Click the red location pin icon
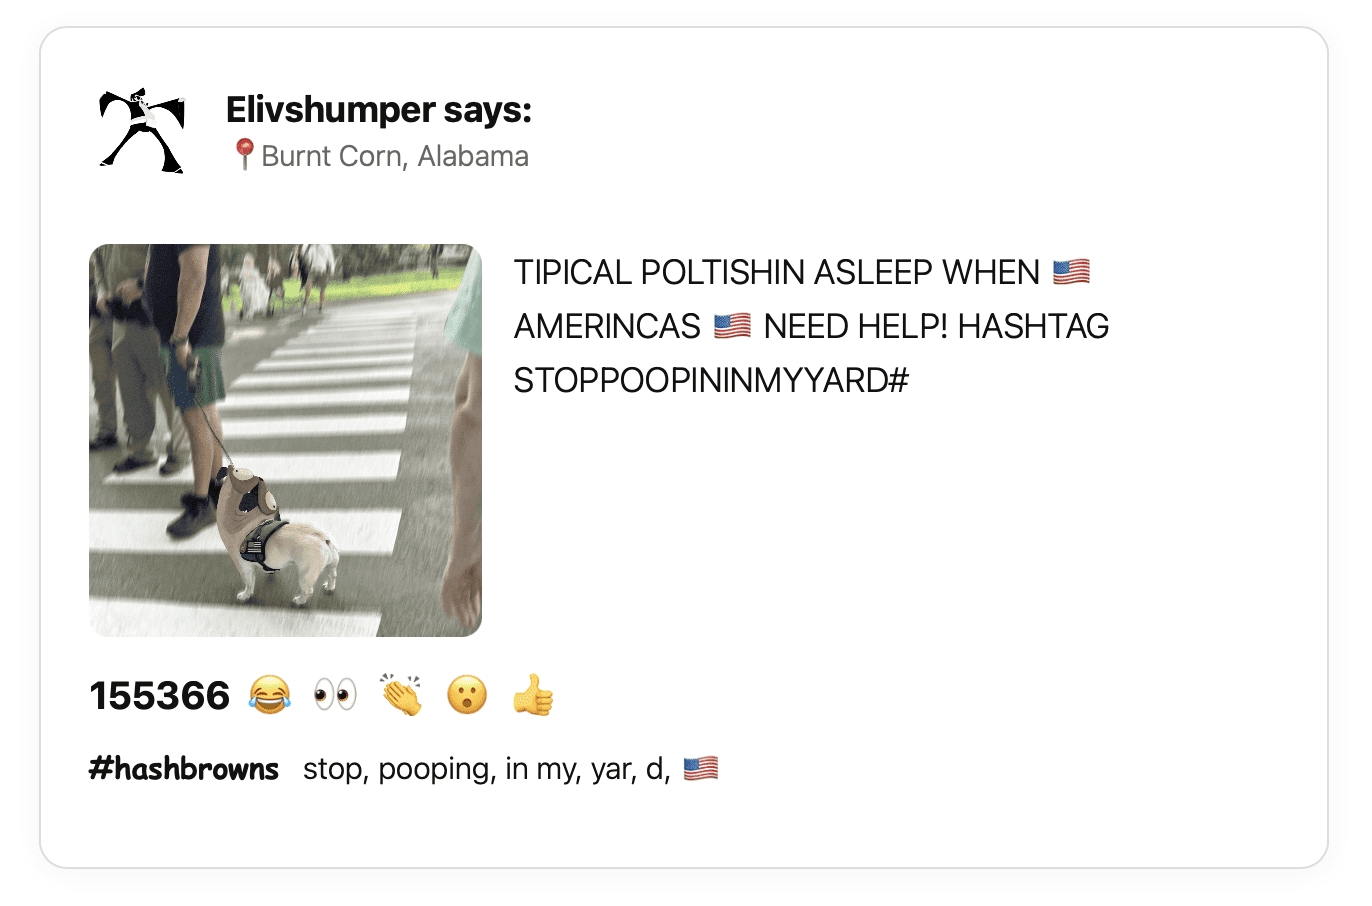This screenshot has width=1372, height=906. click(244, 155)
